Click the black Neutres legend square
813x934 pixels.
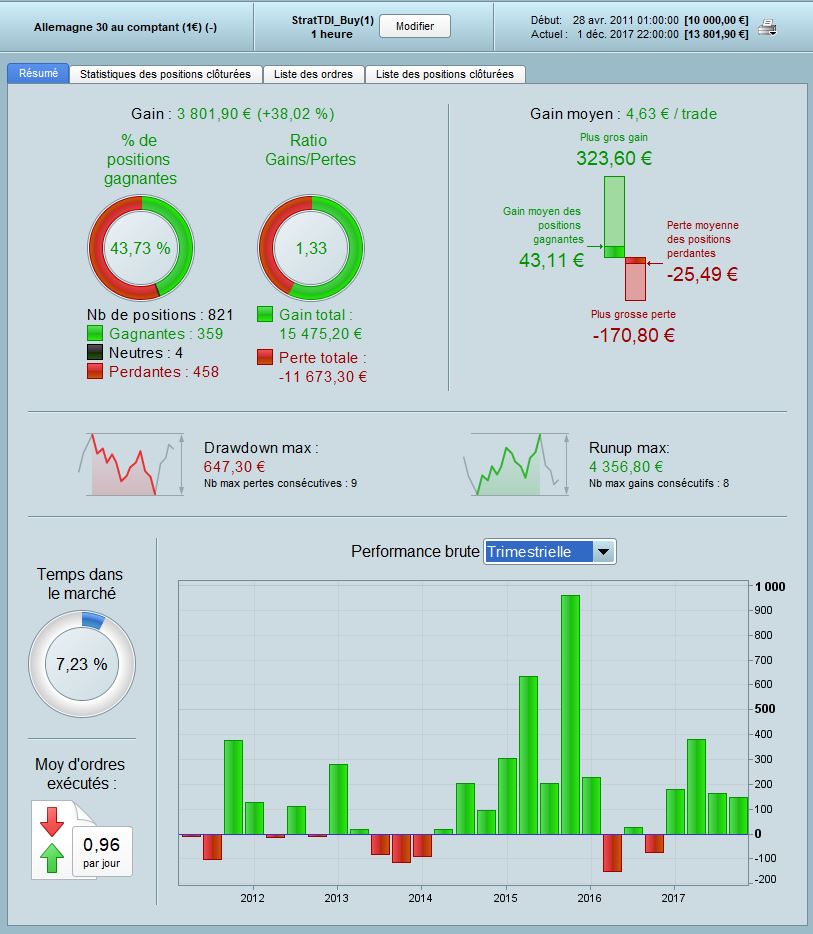[95, 352]
